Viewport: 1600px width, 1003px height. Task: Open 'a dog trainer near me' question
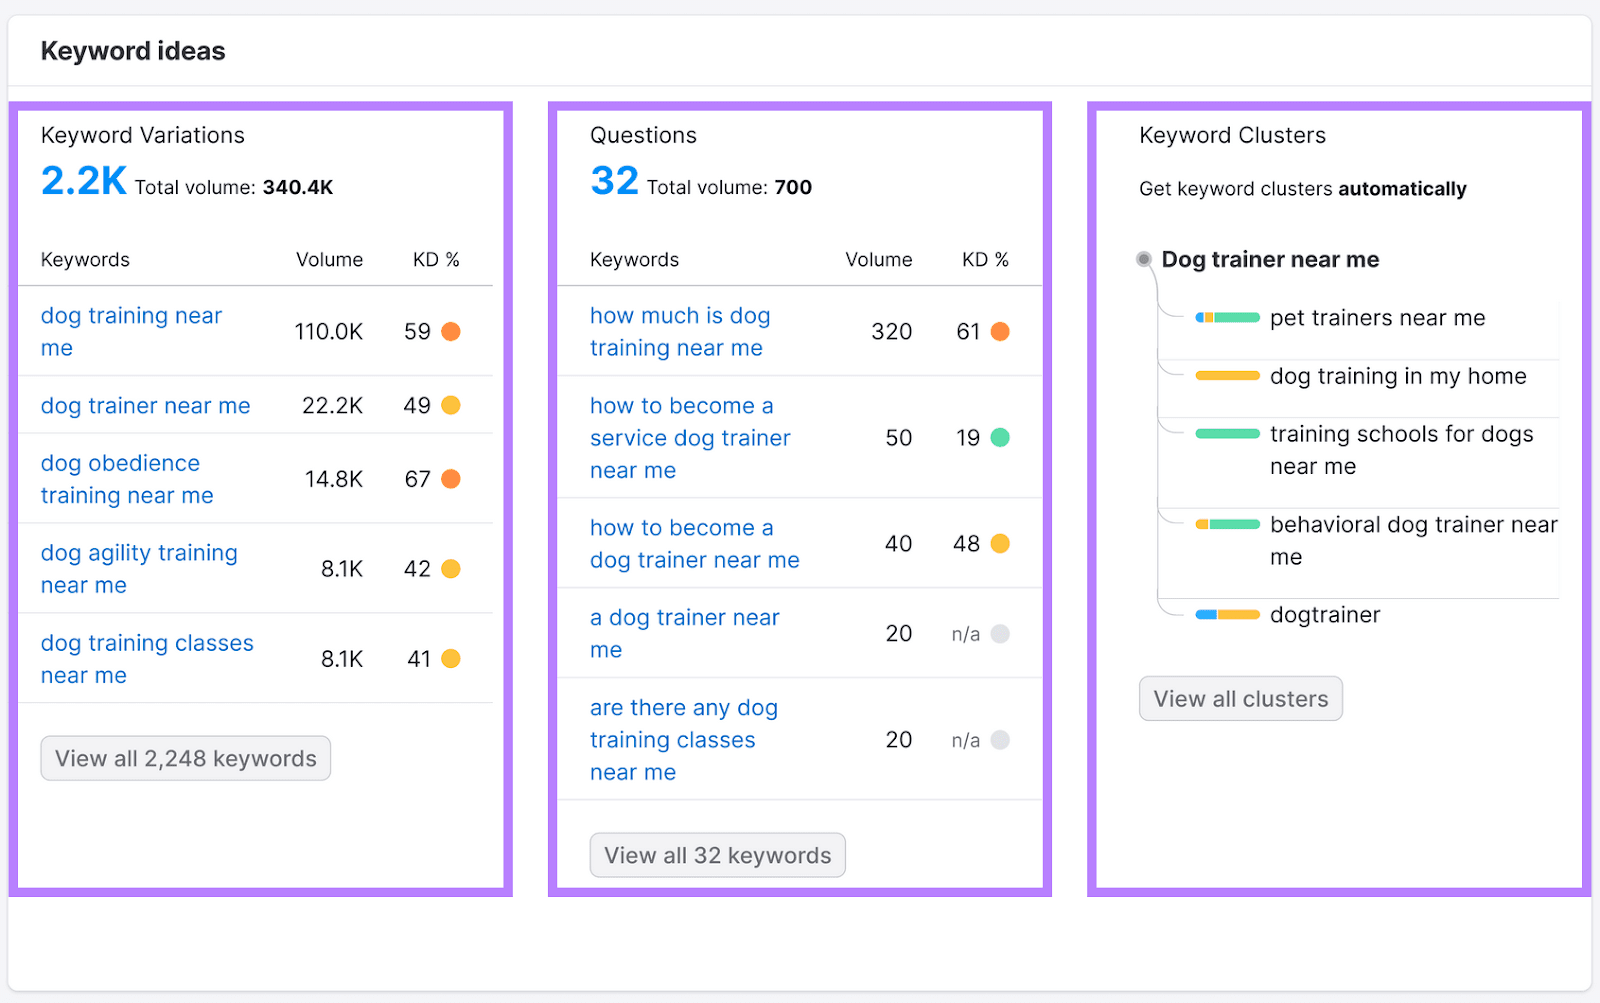click(685, 634)
